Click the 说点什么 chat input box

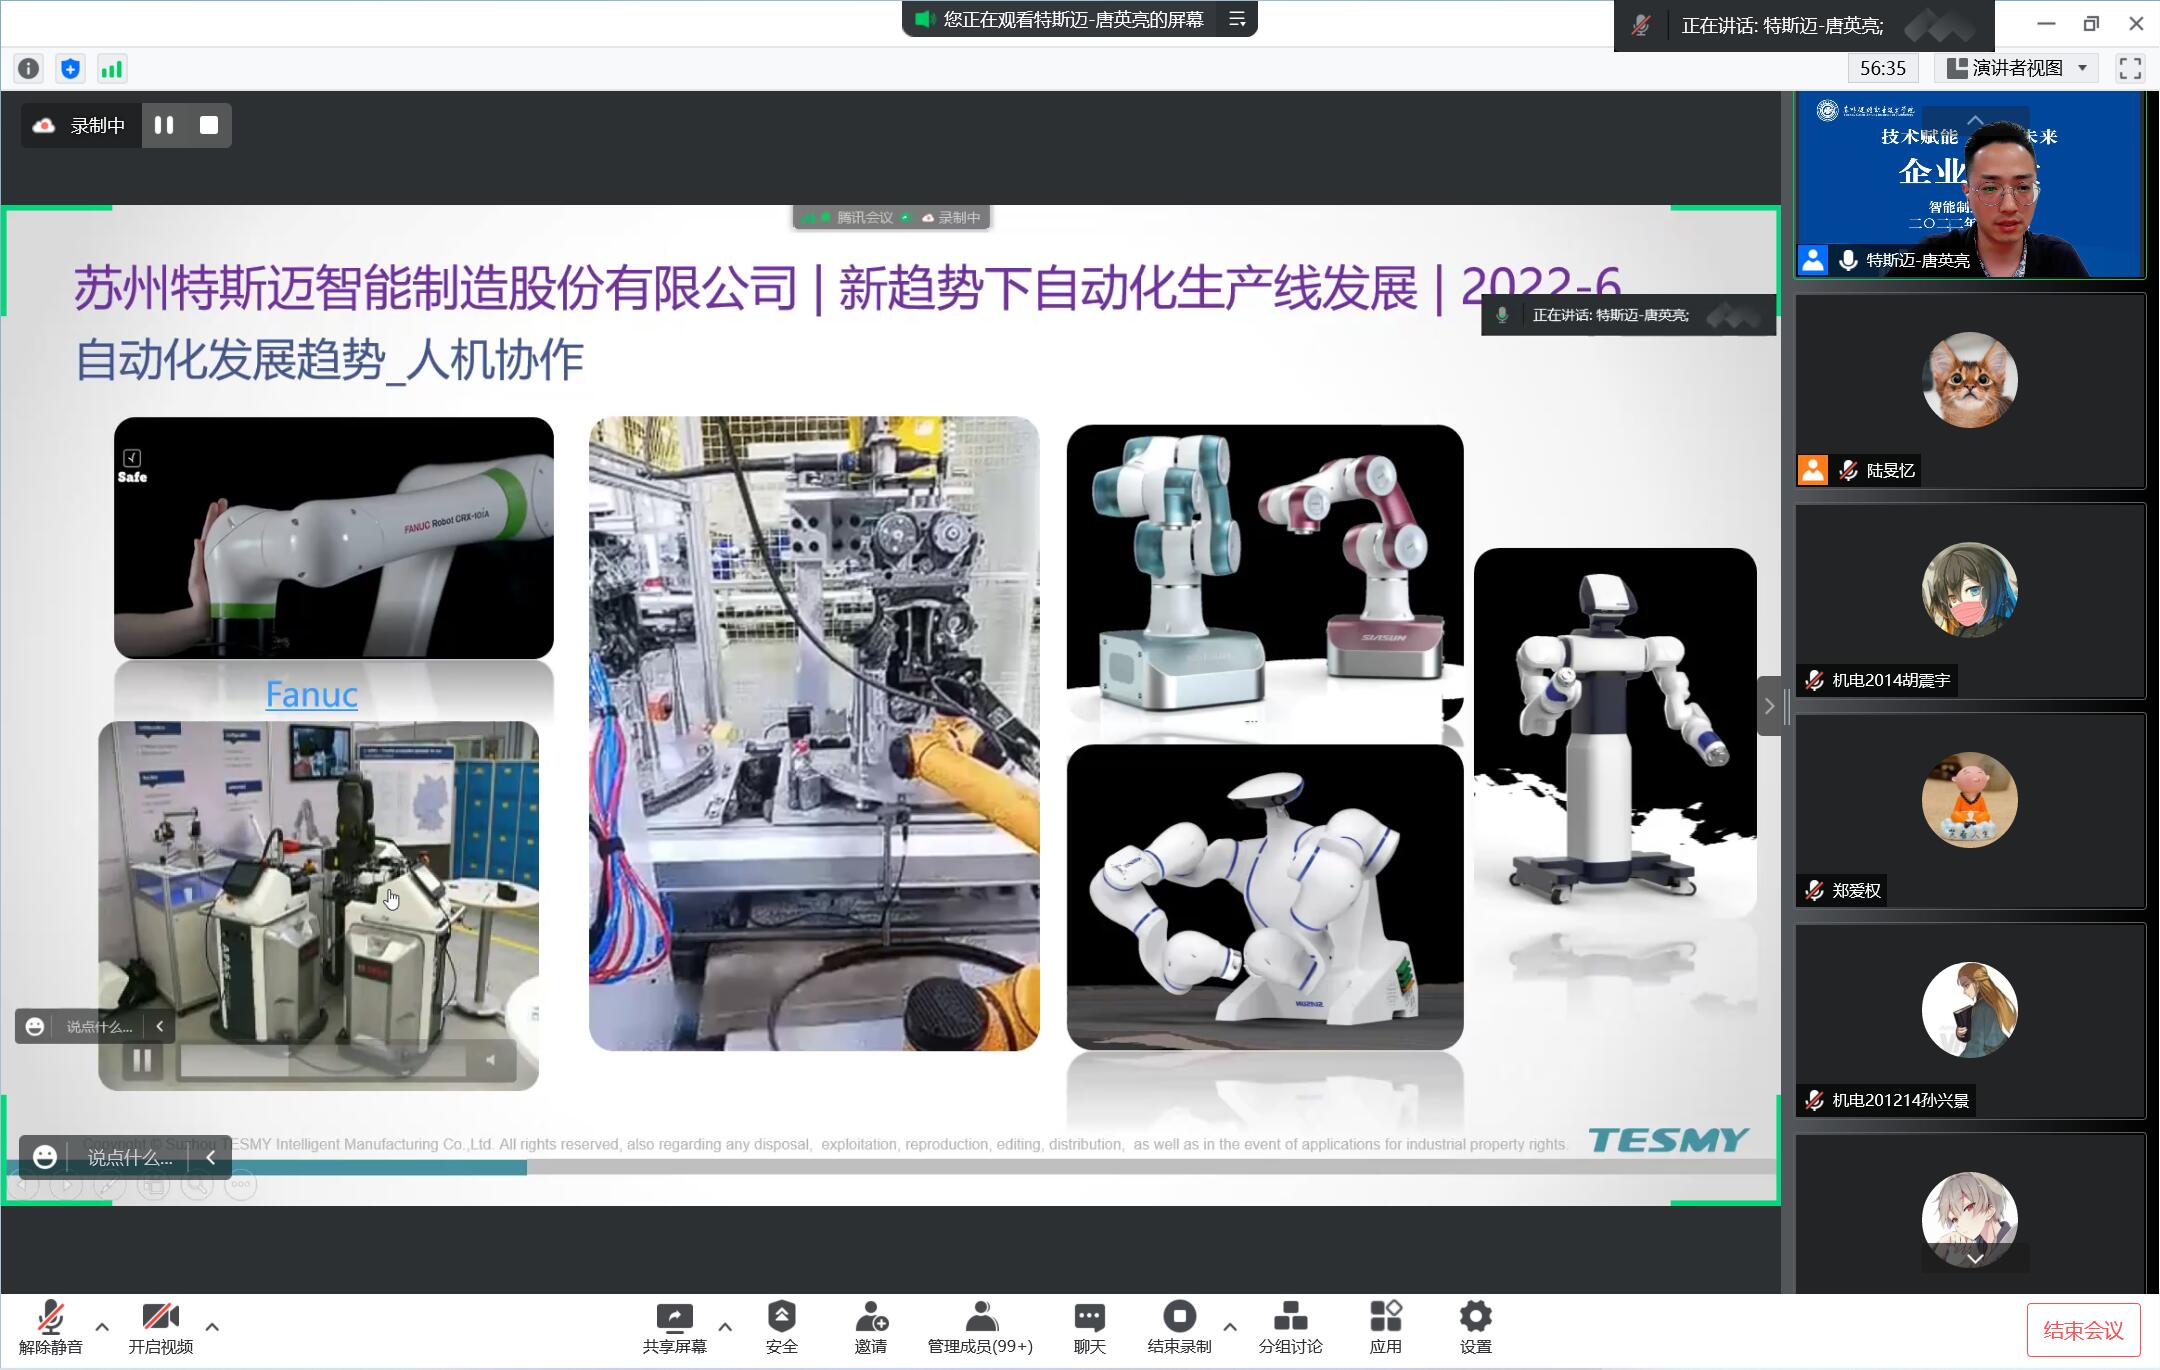click(x=129, y=1157)
